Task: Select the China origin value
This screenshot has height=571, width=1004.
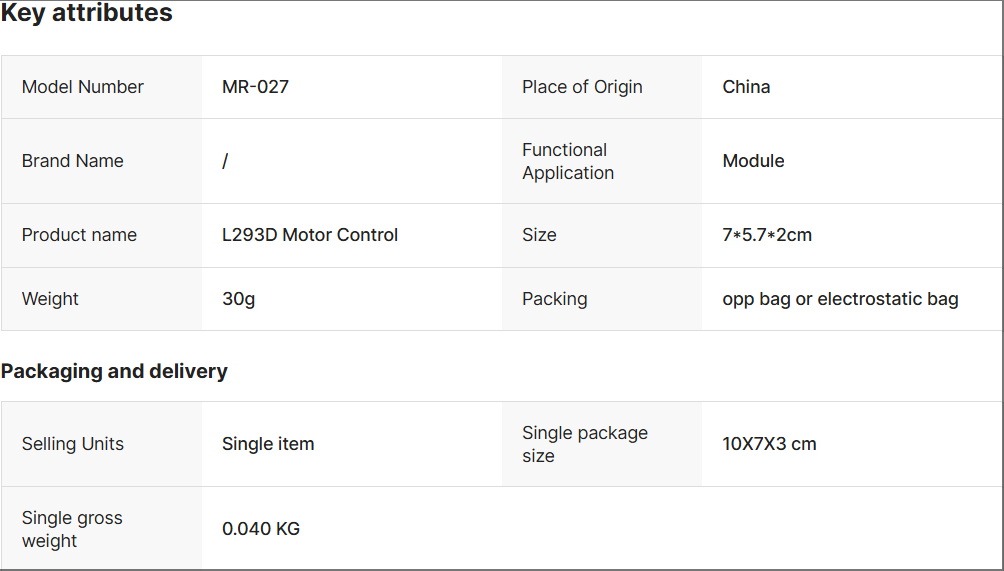Action: pyautogui.click(x=746, y=87)
